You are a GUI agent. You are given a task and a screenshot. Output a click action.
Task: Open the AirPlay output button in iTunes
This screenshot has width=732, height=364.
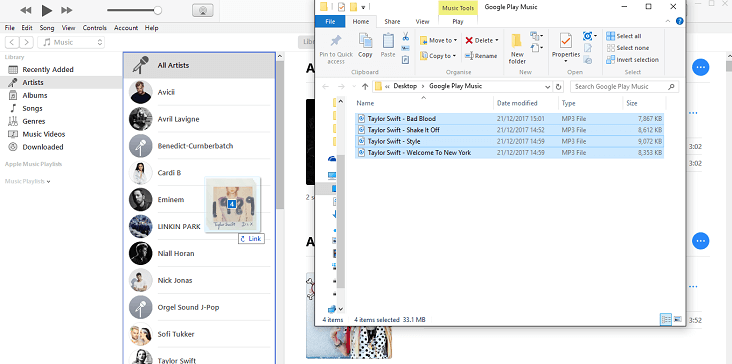point(203,10)
